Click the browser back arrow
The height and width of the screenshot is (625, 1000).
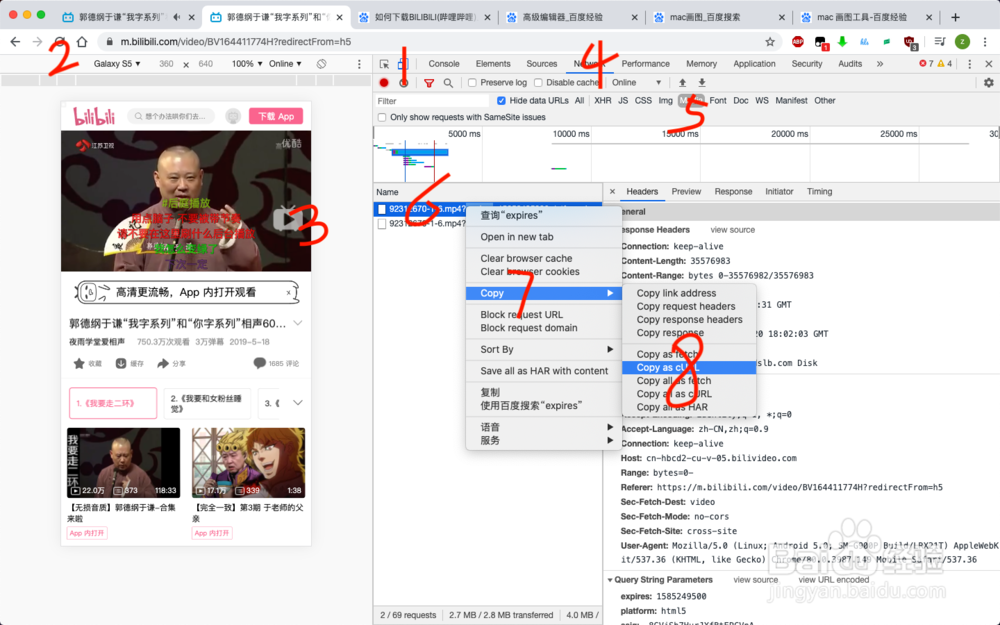coord(15,42)
